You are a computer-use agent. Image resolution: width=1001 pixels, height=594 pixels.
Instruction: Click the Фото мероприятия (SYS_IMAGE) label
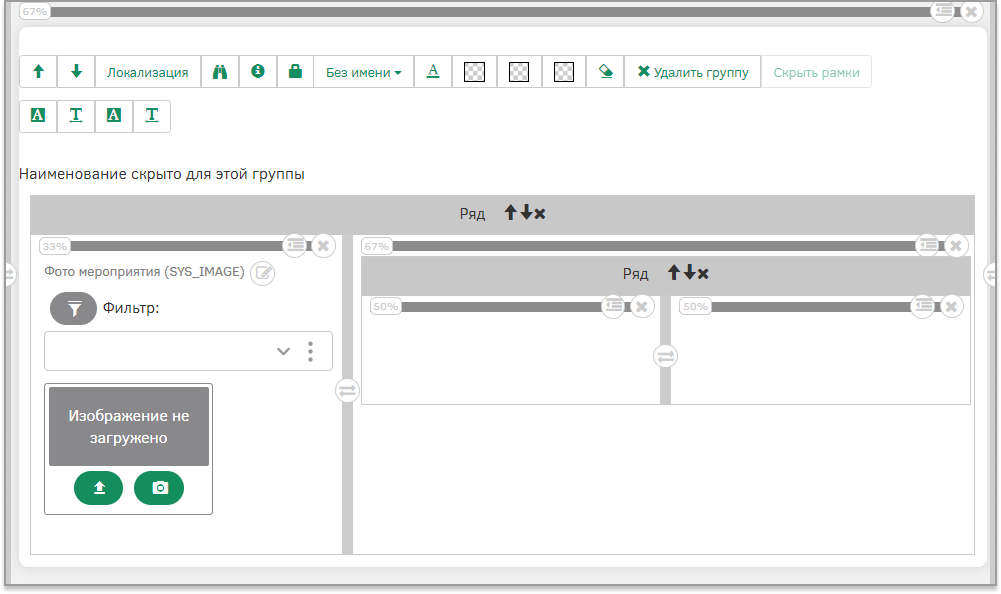point(144,272)
